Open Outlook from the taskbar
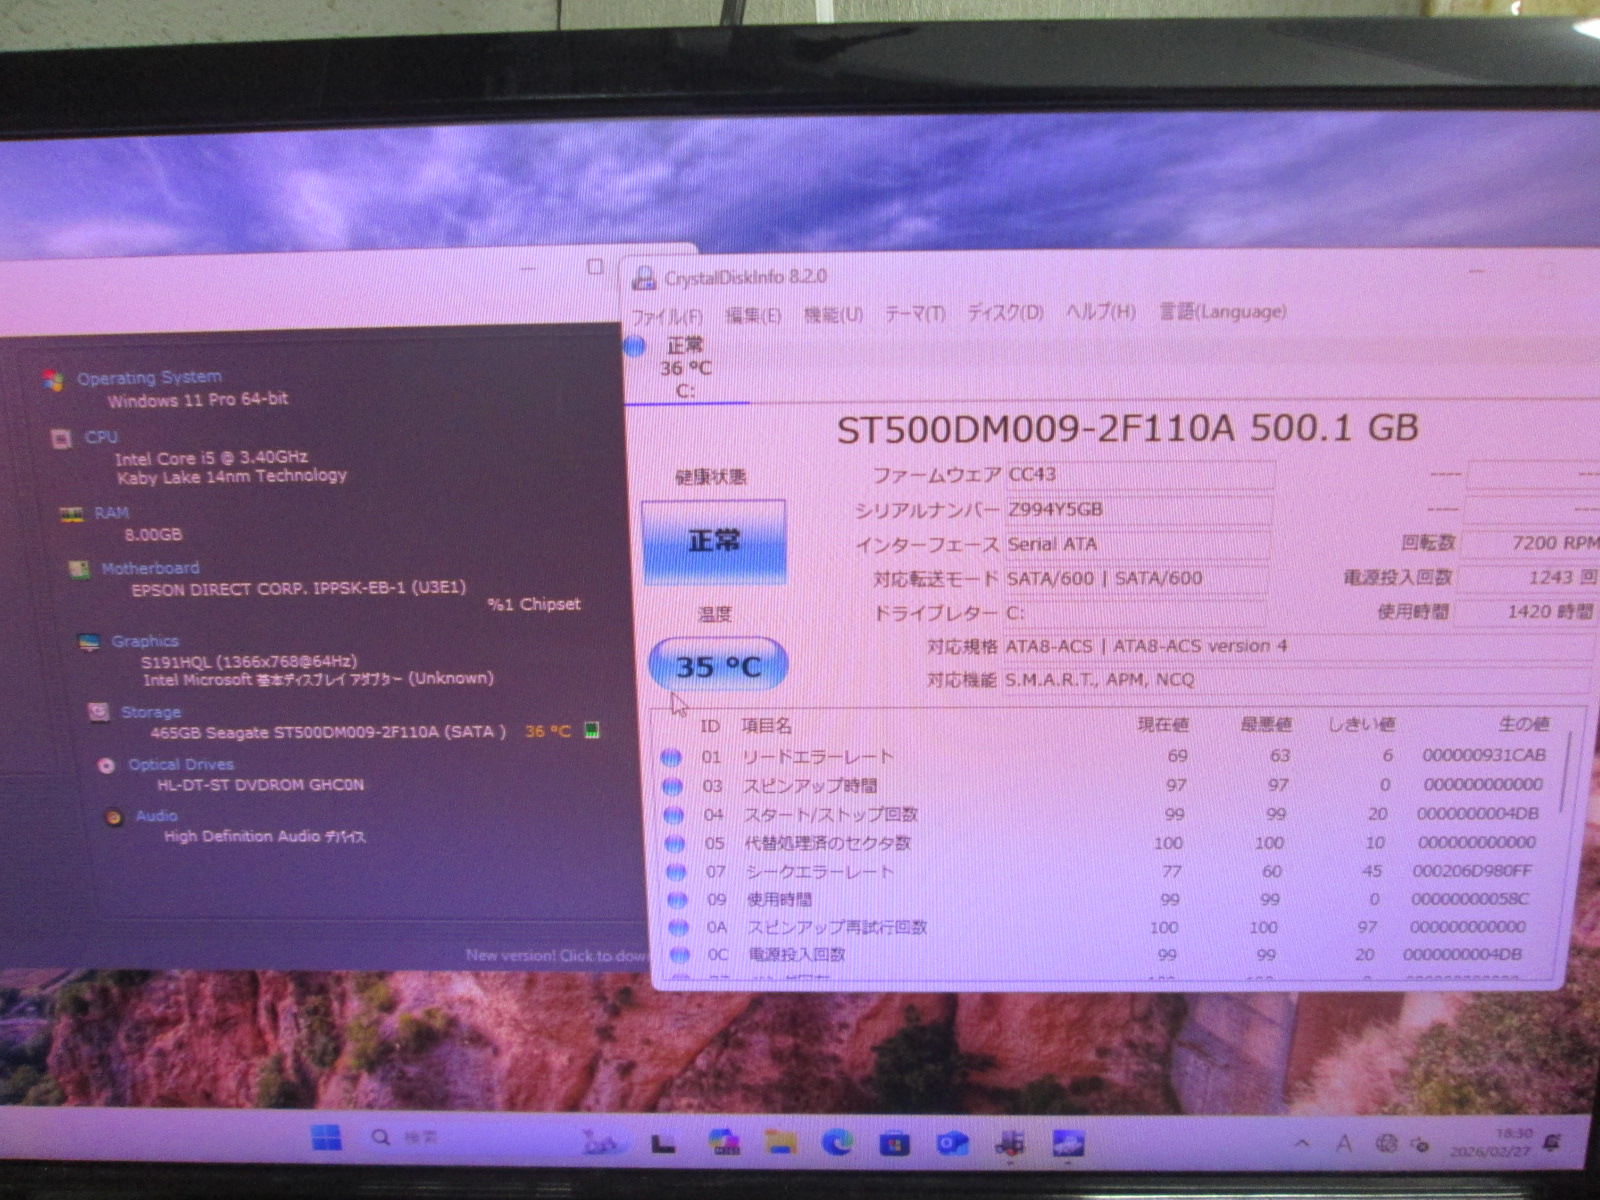The width and height of the screenshot is (1600, 1200). (x=951, y=1142)
